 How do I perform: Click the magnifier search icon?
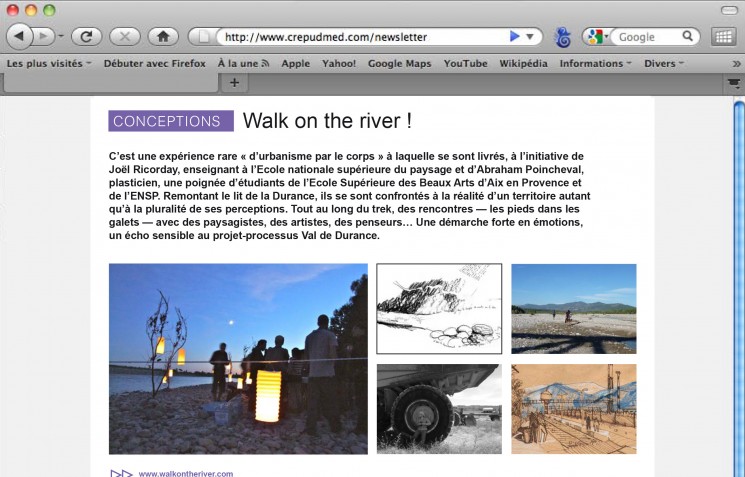(x=688, y=36)
